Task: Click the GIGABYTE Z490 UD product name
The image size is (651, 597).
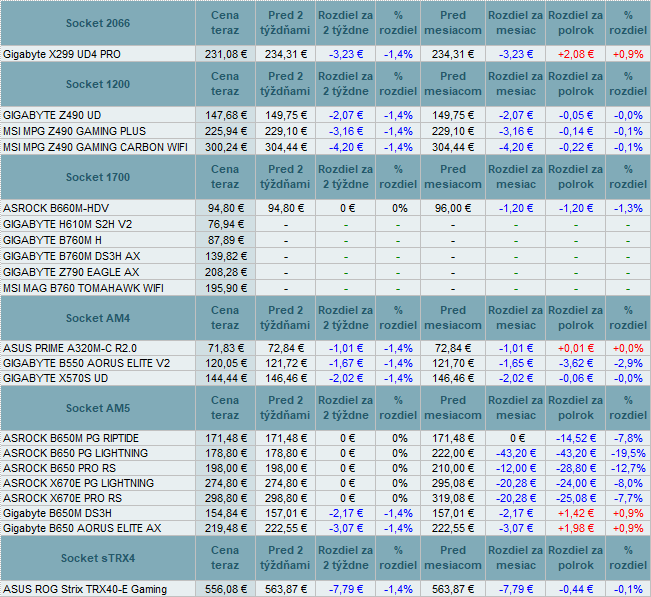Action: (52, 115)
